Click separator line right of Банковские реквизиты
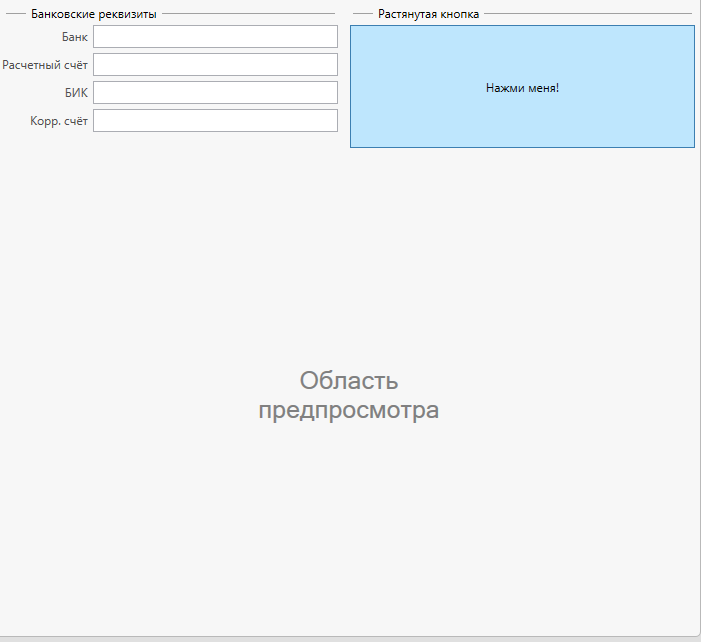The width and height of the screenshot is (701, 642). pos(248,14)
